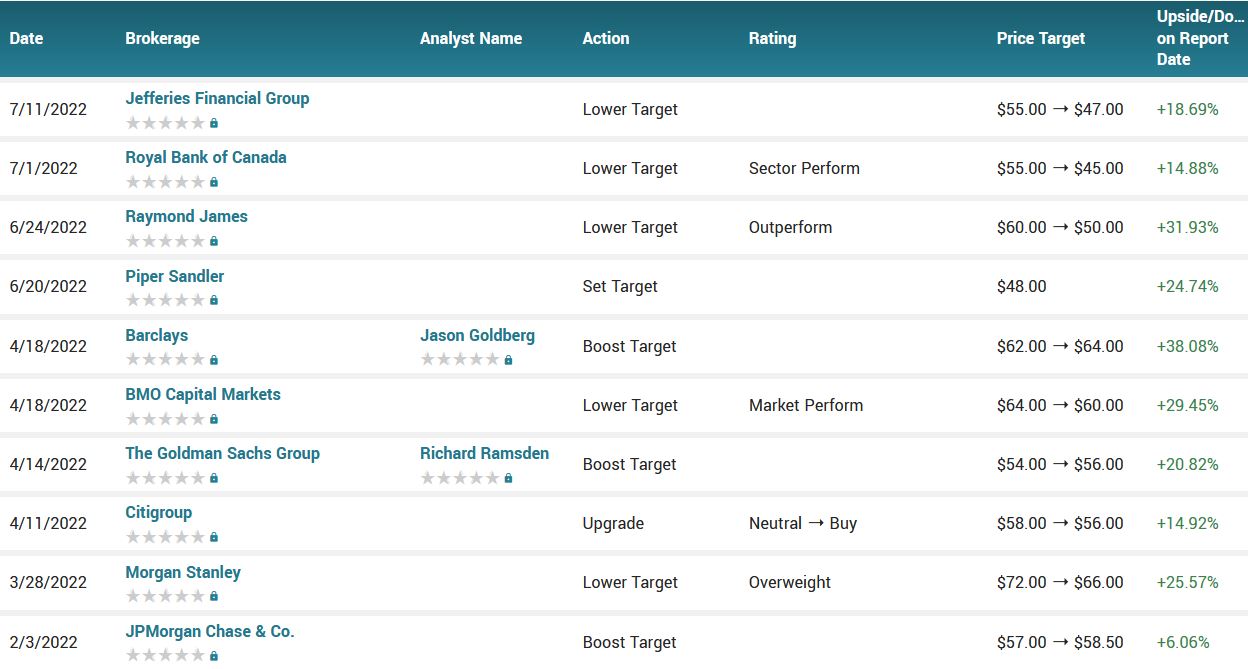The image size is (1248, 669).
Task: Click lock icon under Royal Bank of Canada
Action: click(214, 182)
